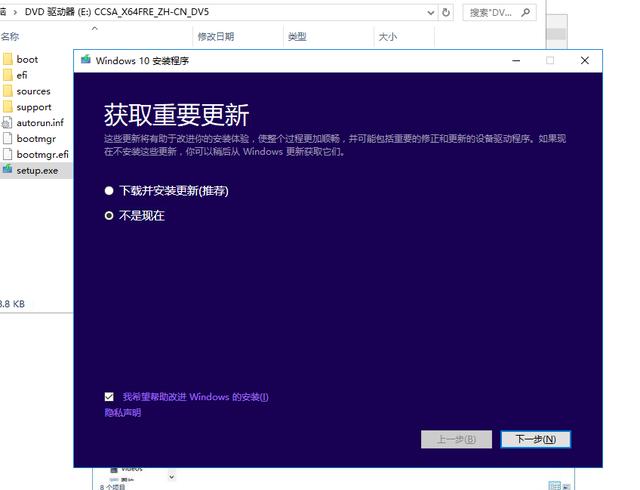Click the magnifier icon in the search box

click(526, 13)
